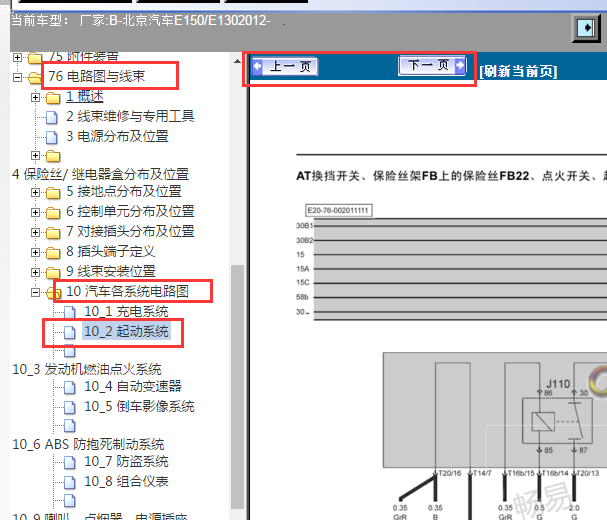Click the folder icon beside 7 对接插头分布及位置

point(53,233)
